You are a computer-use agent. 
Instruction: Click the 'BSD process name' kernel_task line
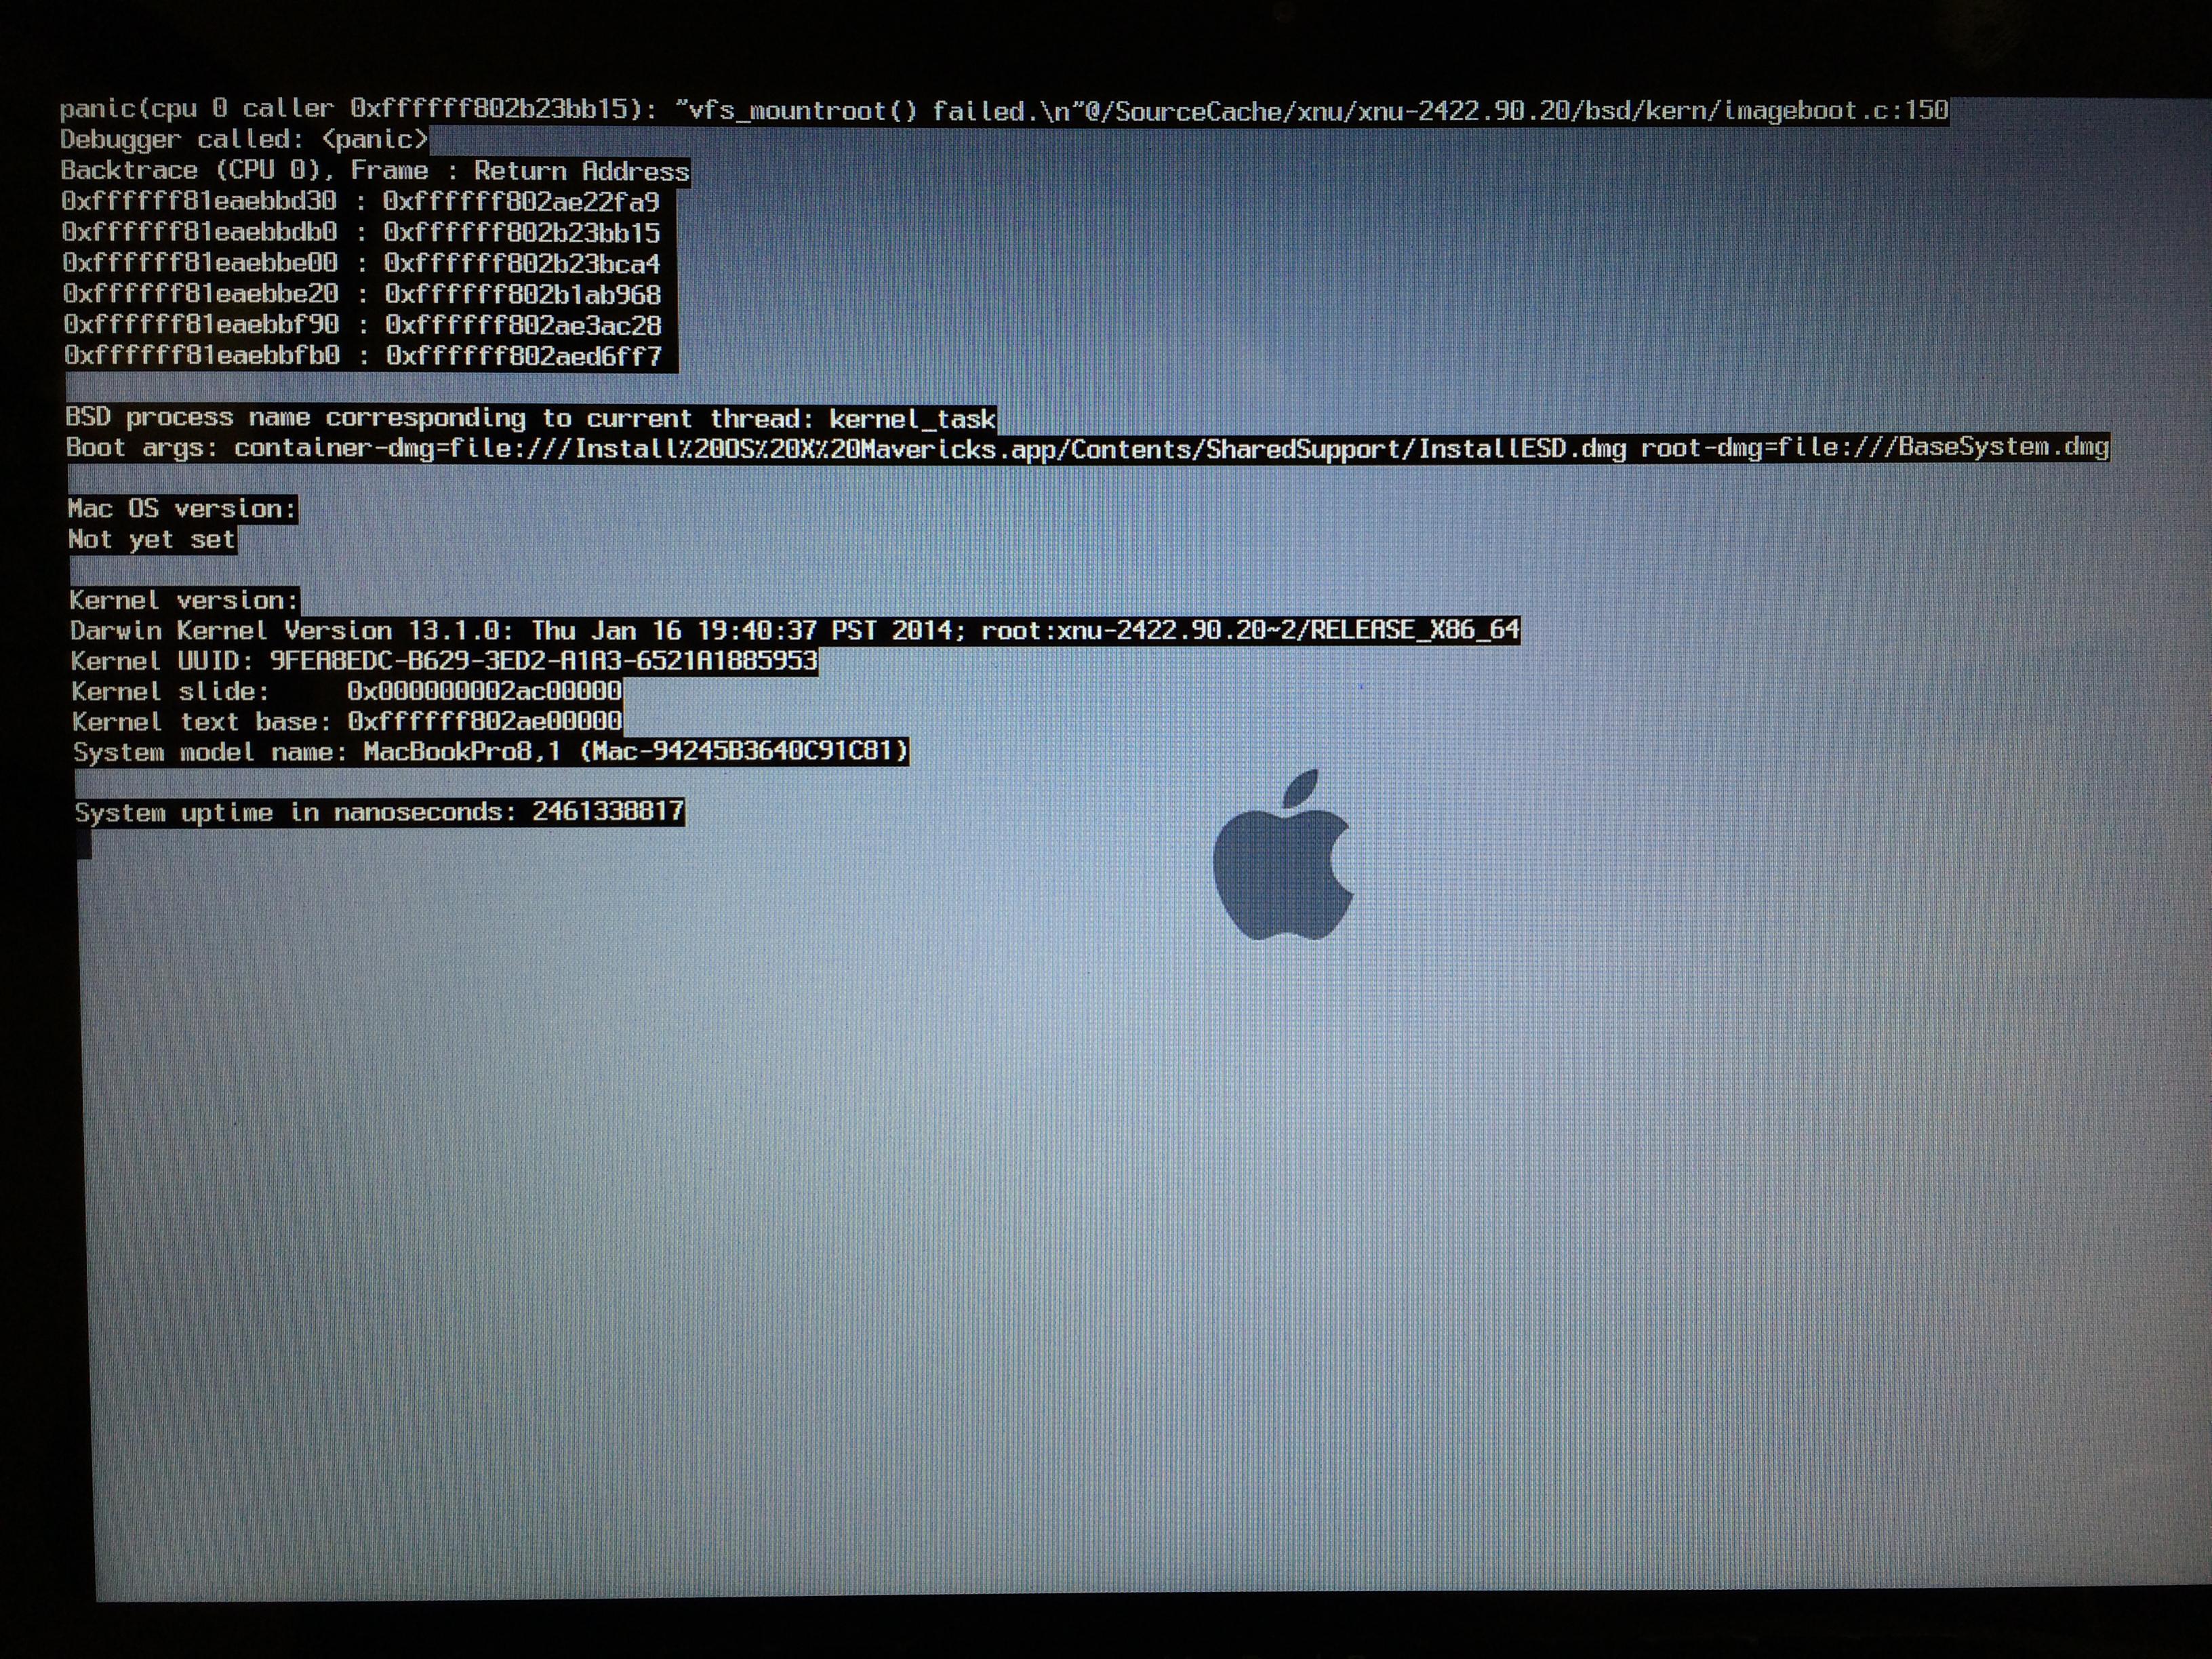[531, 418]
